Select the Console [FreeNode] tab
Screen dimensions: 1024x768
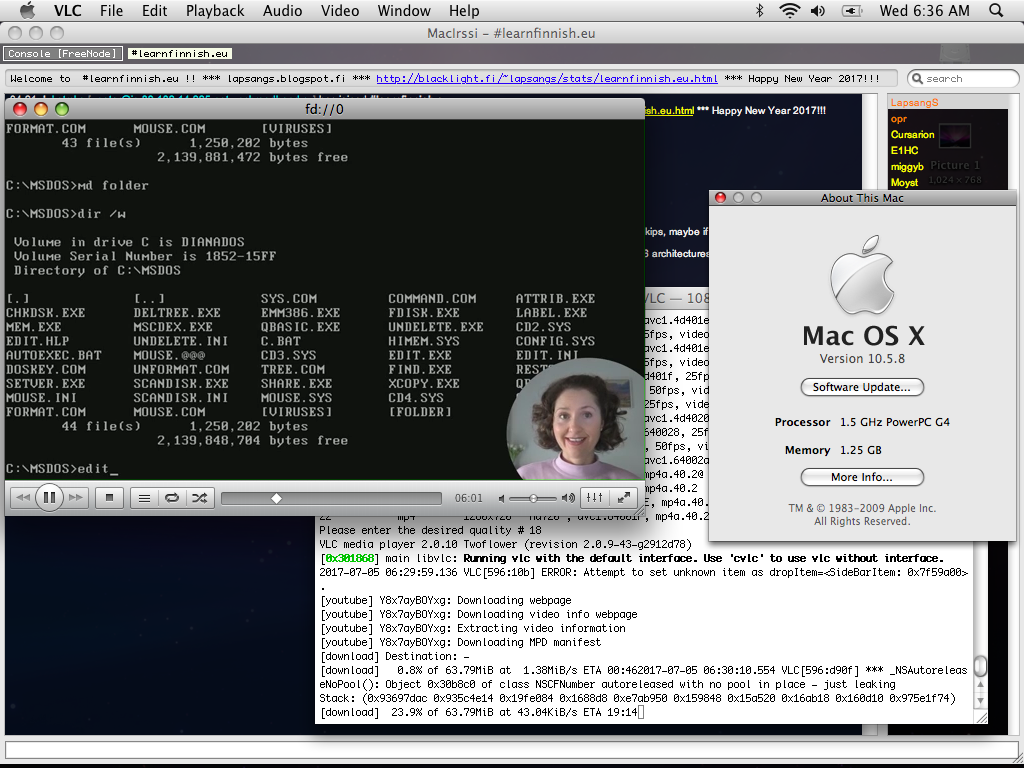pyautogui.click(x=63, y=54)
